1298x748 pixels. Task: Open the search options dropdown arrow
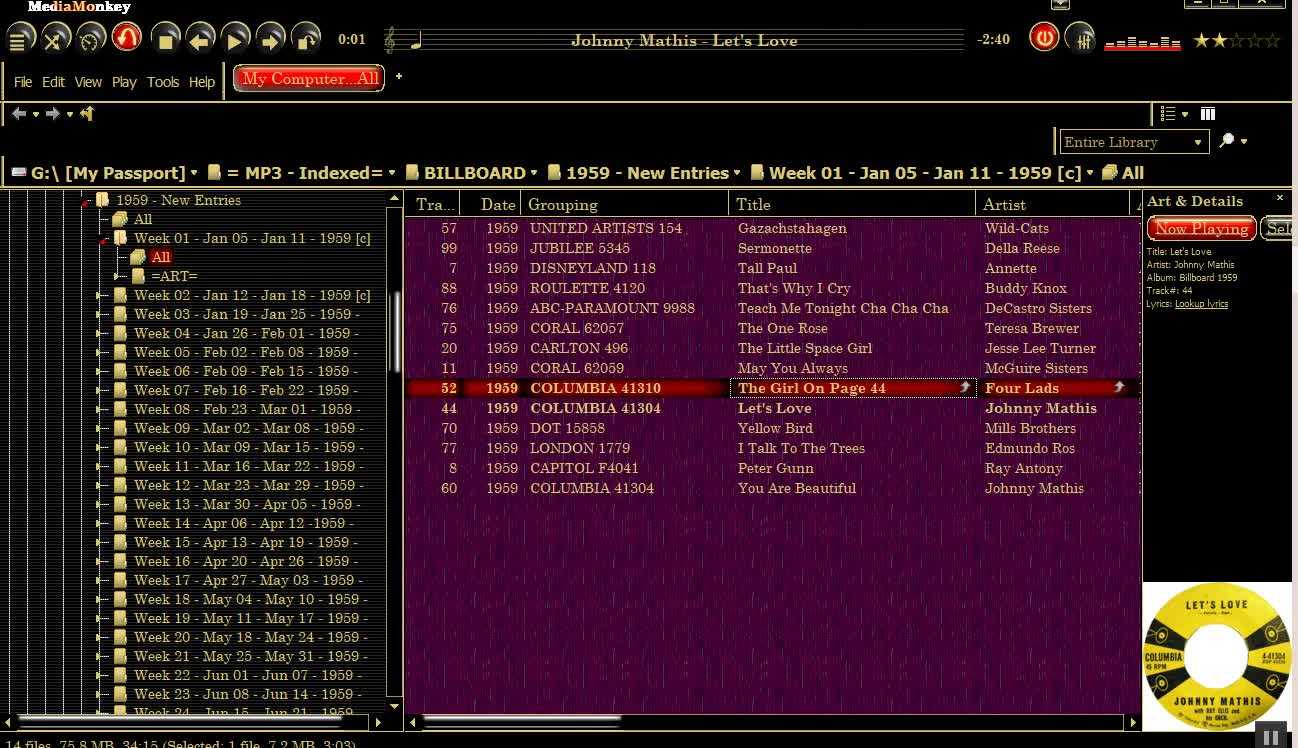click(x=1244, y=142)
